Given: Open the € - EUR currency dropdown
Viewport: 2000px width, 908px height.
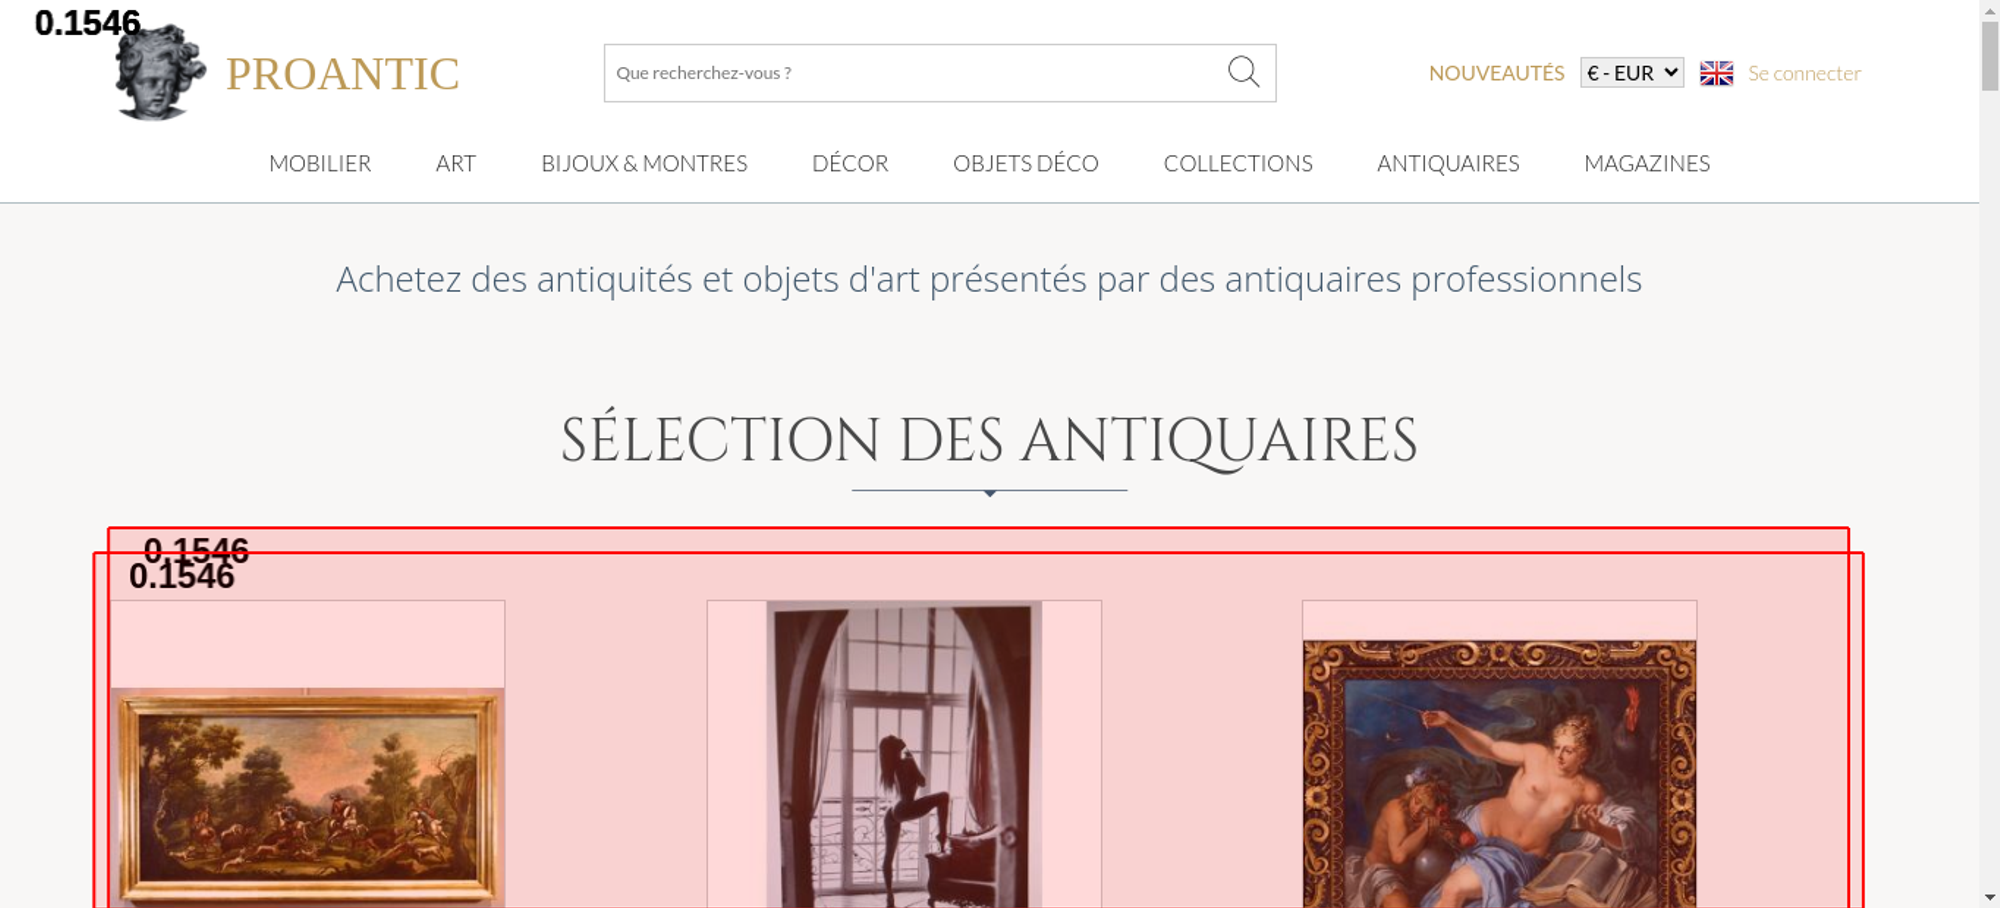Looking at the screenshot, I should tap(1632, 73).
